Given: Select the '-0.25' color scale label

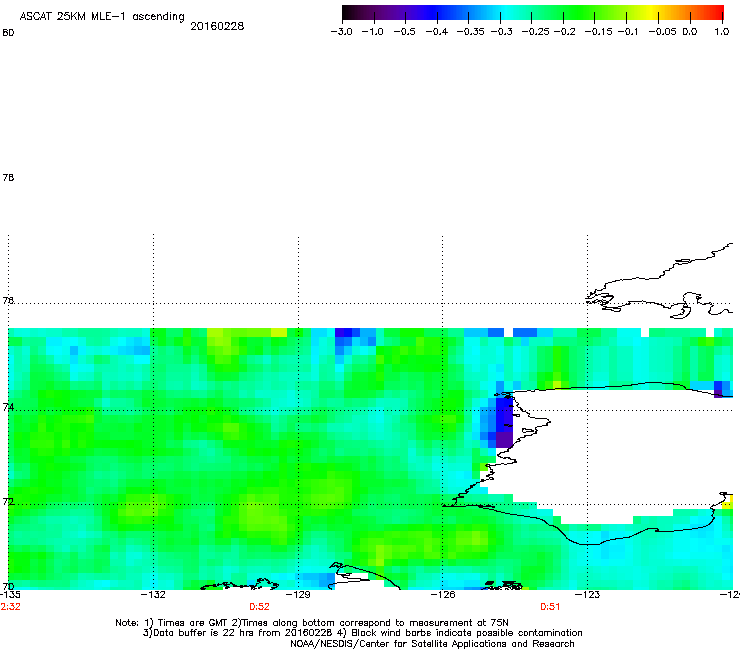Looking at the screenshot, I should pos(535,32).
